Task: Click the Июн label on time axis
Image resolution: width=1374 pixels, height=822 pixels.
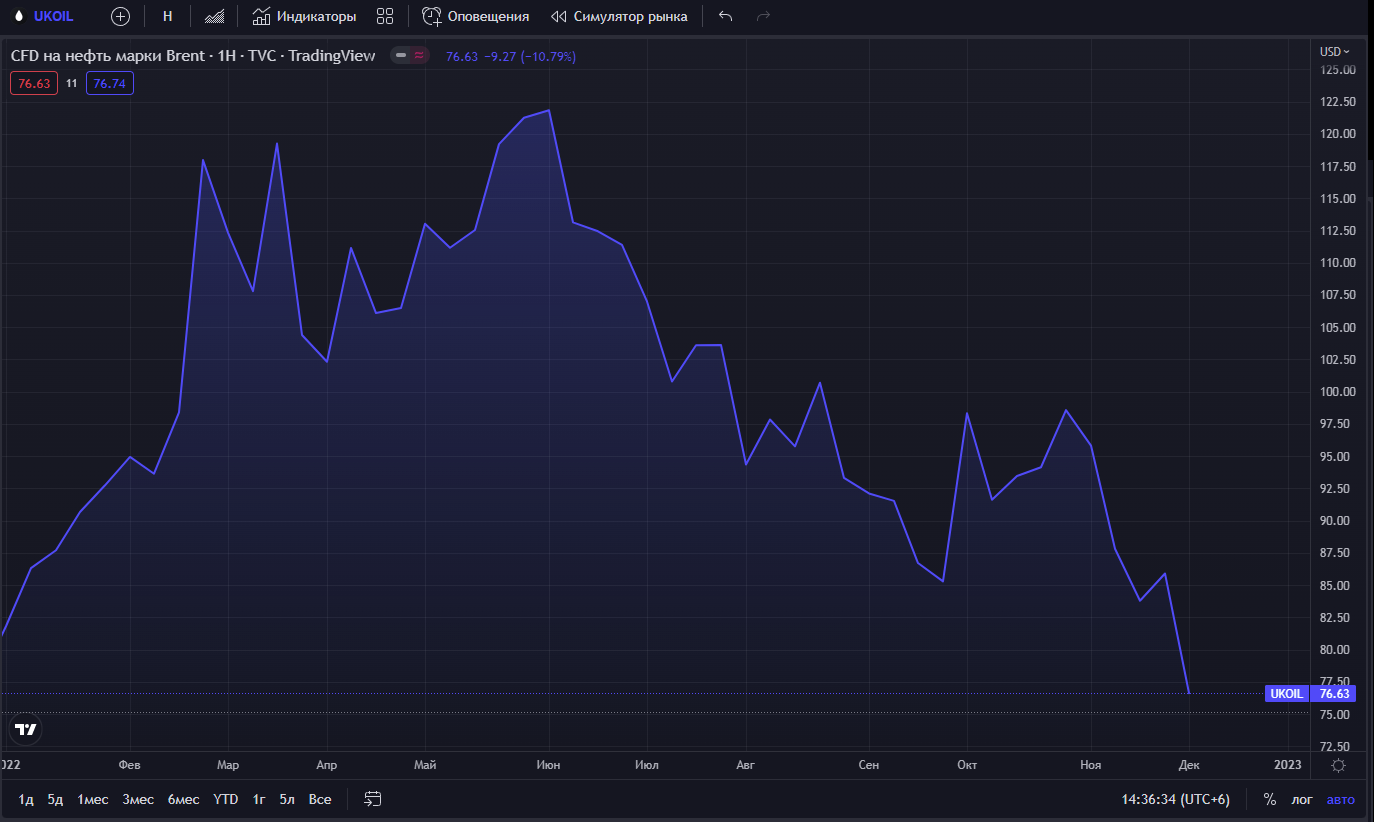Action: (548, 765)
